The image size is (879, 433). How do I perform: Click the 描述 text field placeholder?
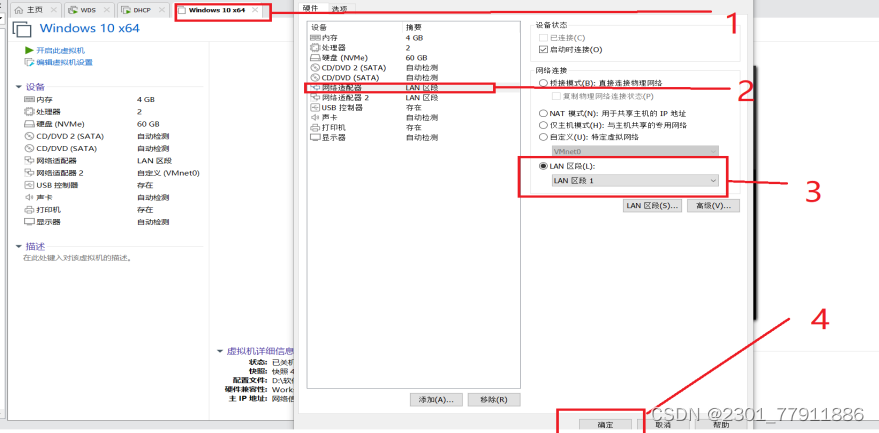(x=77, y=259)
